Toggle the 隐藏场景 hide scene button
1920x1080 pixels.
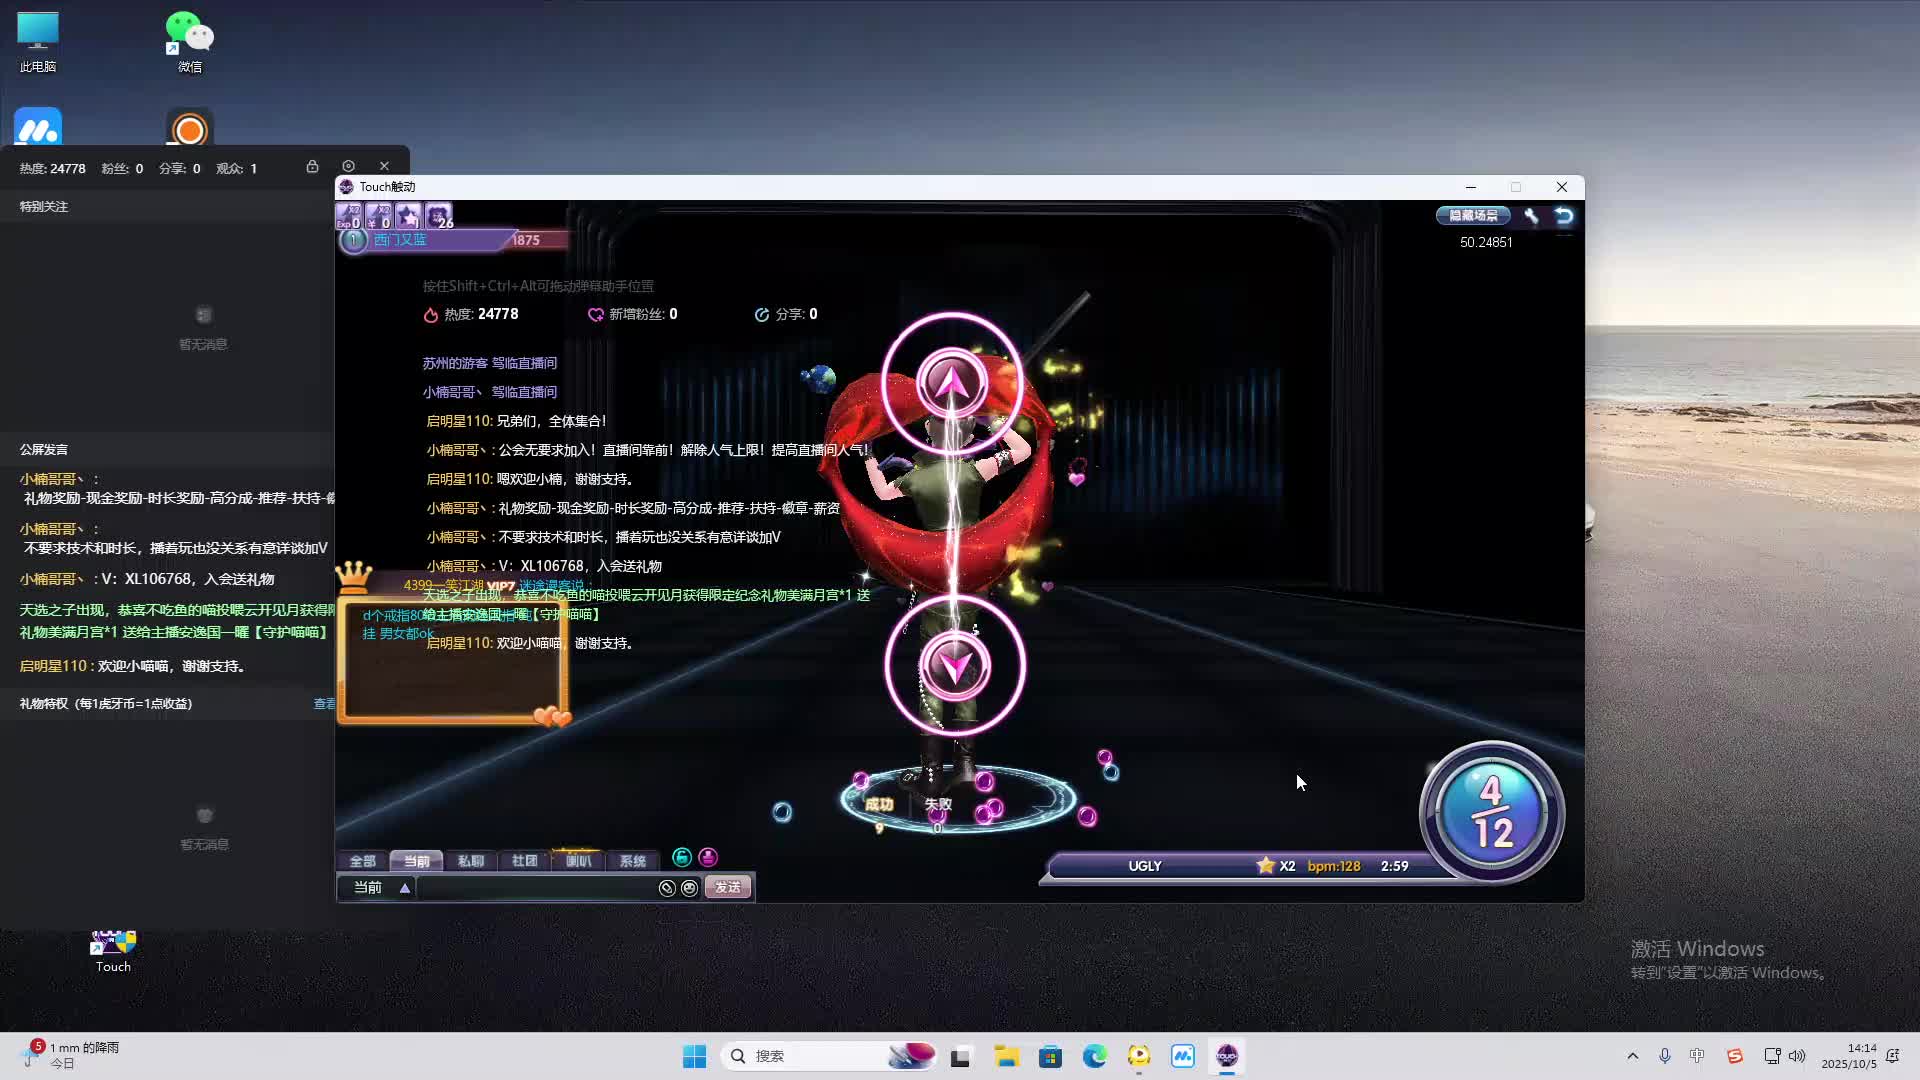pyautogui.click(x=1473, y=215)
